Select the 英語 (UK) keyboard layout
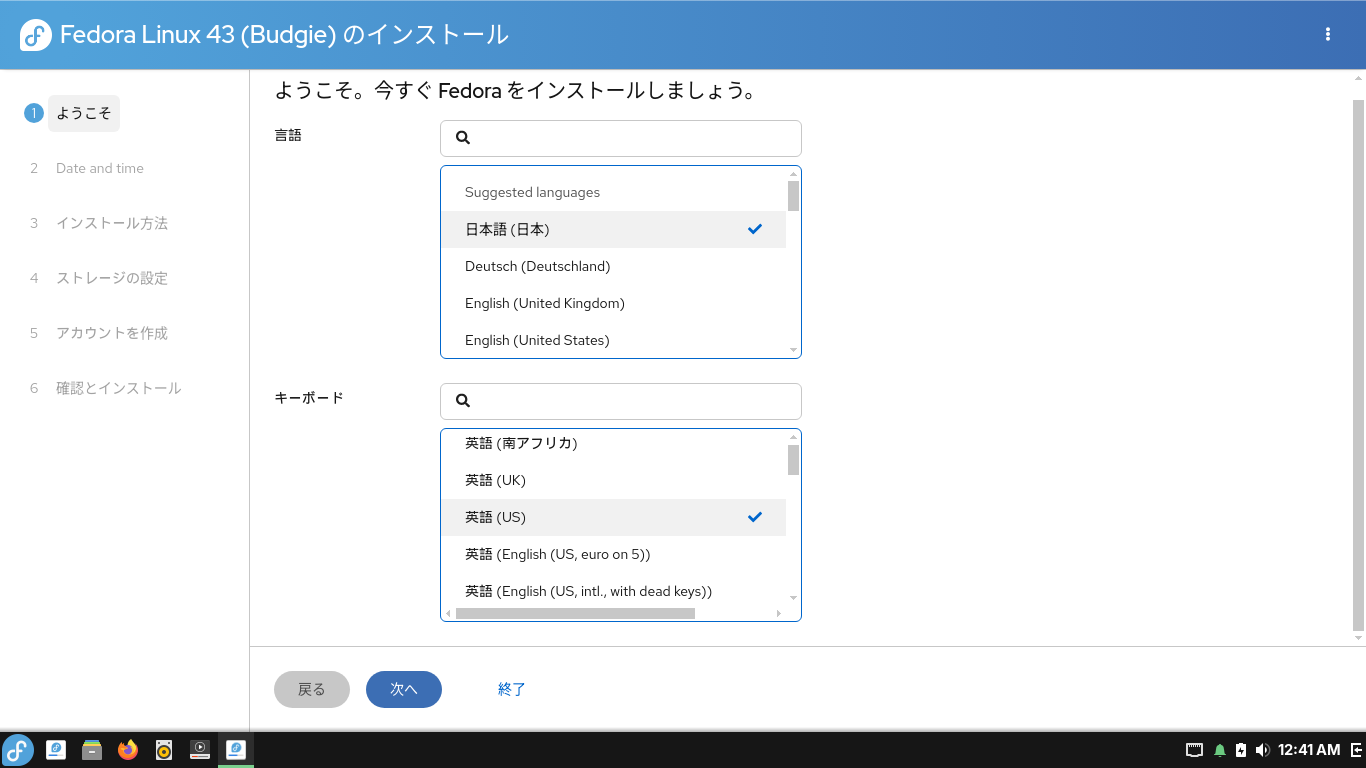 tap(614, 480)
